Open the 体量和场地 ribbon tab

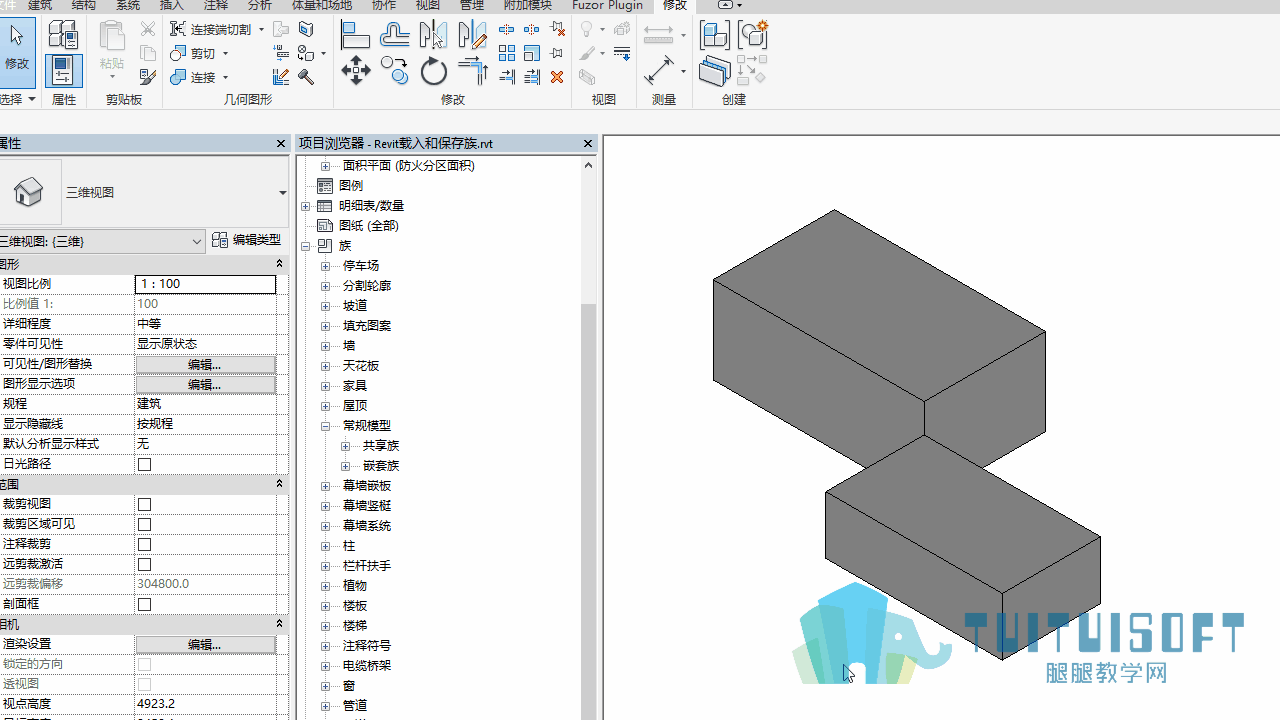(x=321, y=5)
